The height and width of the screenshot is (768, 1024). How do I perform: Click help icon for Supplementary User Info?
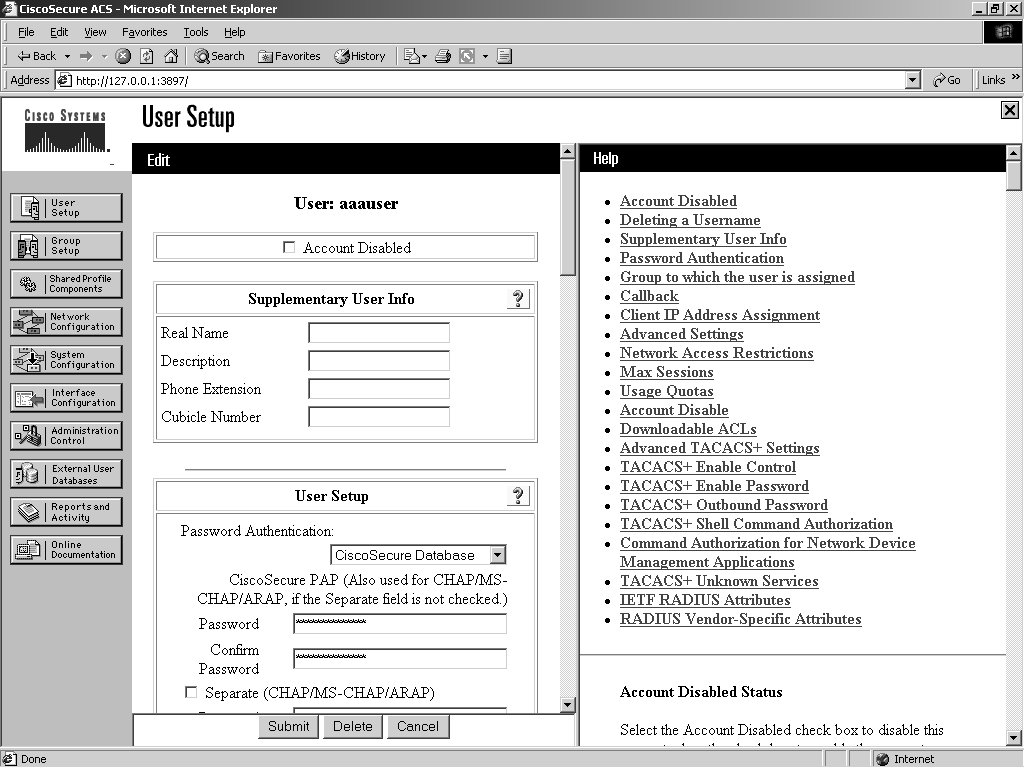[519, 298]
